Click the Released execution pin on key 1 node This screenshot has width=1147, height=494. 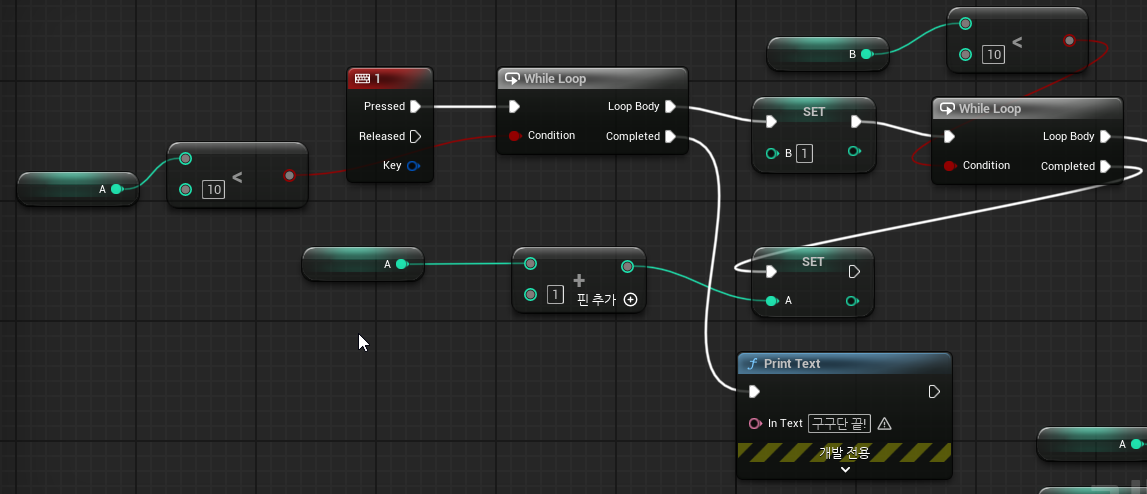click(x=415, y=136)
